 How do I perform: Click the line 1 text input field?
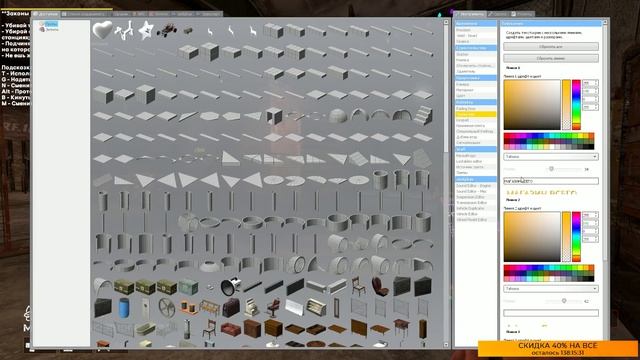coord(551,181)
